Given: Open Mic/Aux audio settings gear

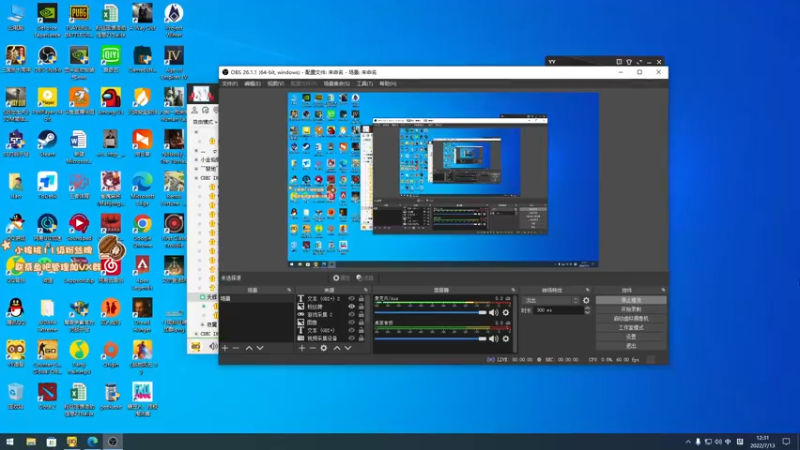Looking at the screenshot, I should coord(506,312).
